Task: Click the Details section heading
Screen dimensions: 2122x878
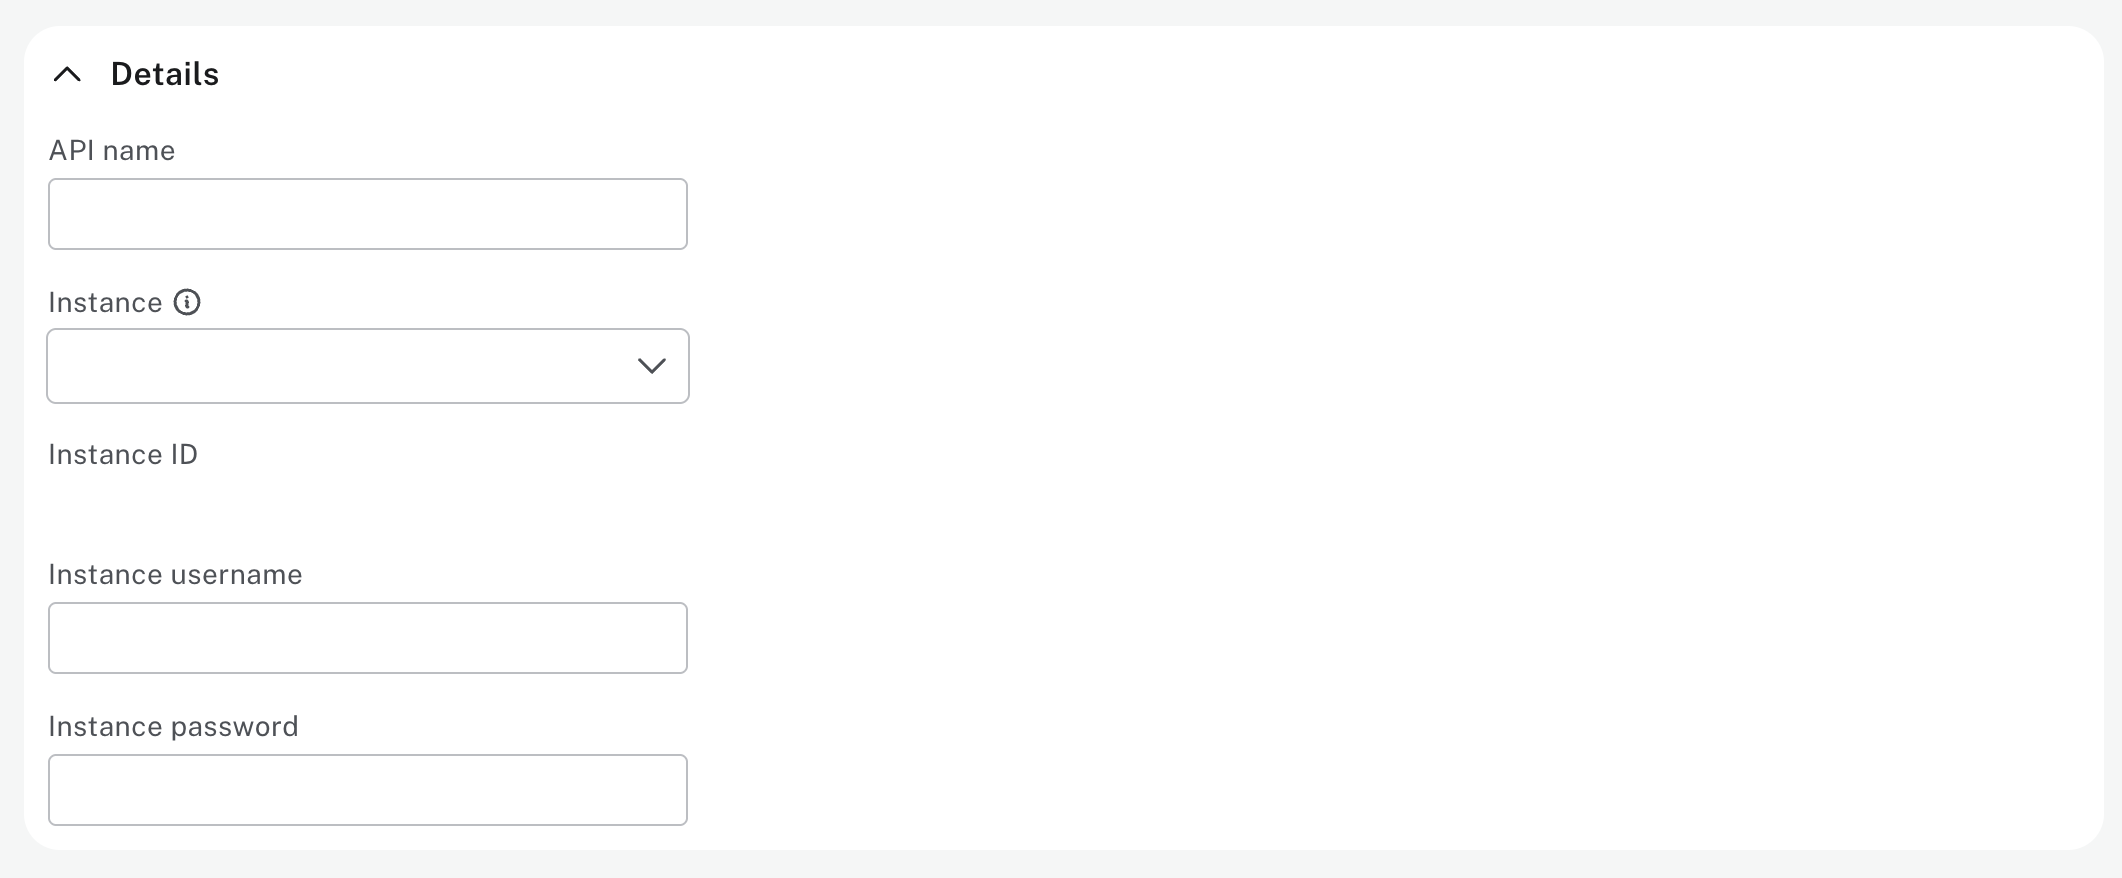Action: [x=165, y=74]
